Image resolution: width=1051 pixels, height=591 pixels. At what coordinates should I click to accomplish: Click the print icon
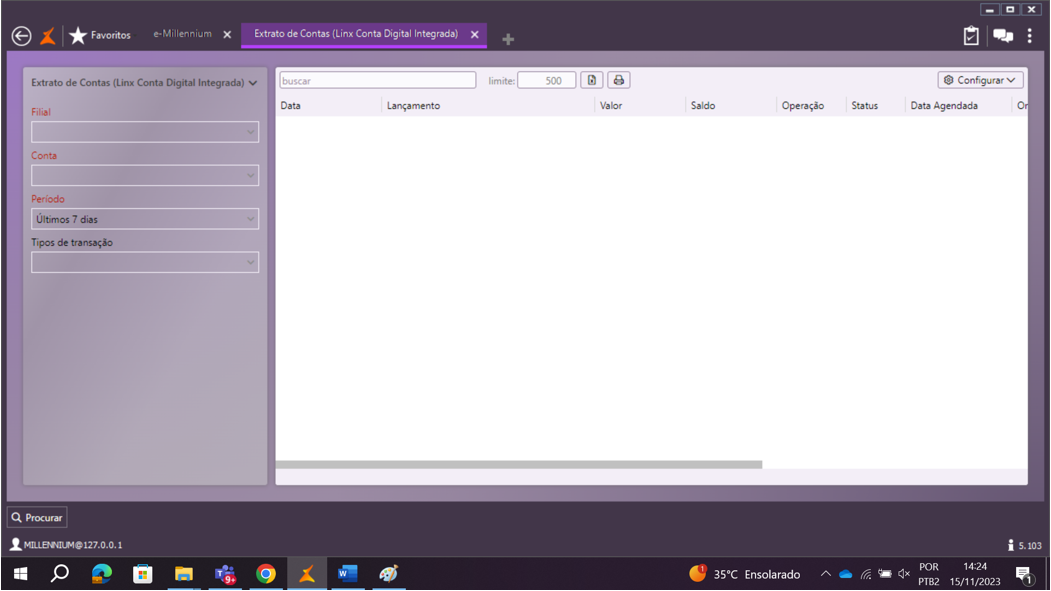click(618, 80)
